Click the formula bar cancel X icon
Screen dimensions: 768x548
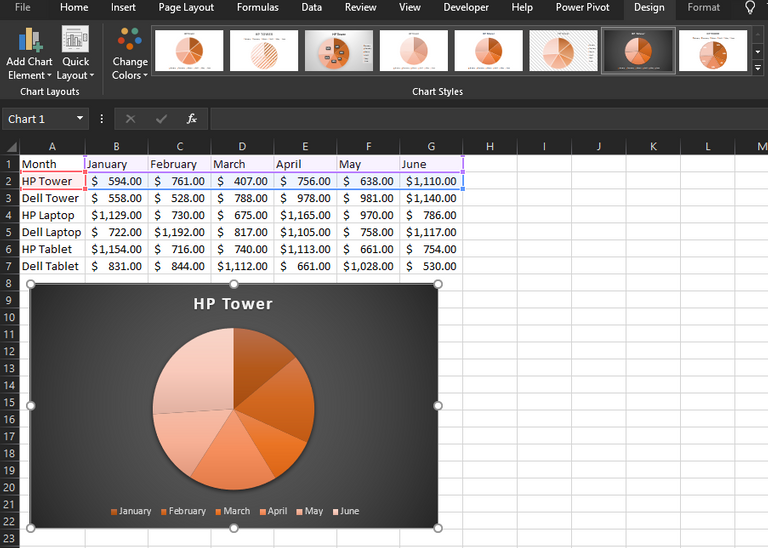click(130, 119)
